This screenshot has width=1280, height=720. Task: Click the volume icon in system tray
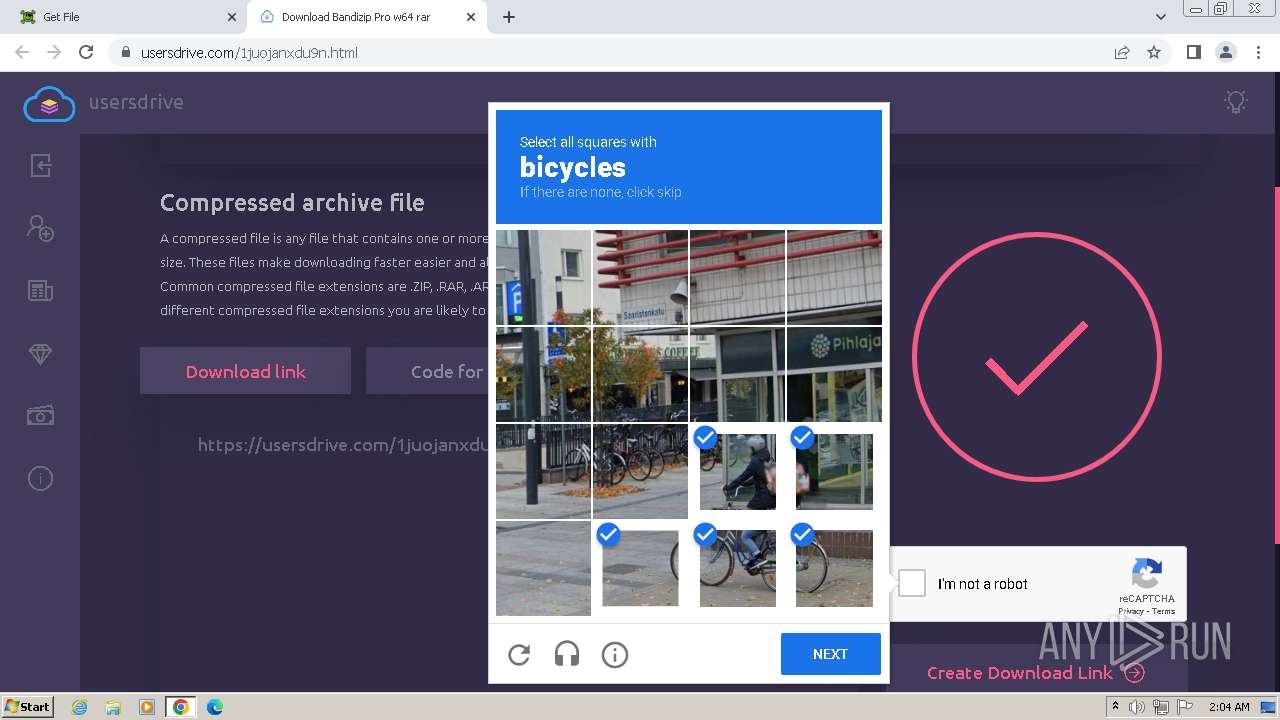1137,707
